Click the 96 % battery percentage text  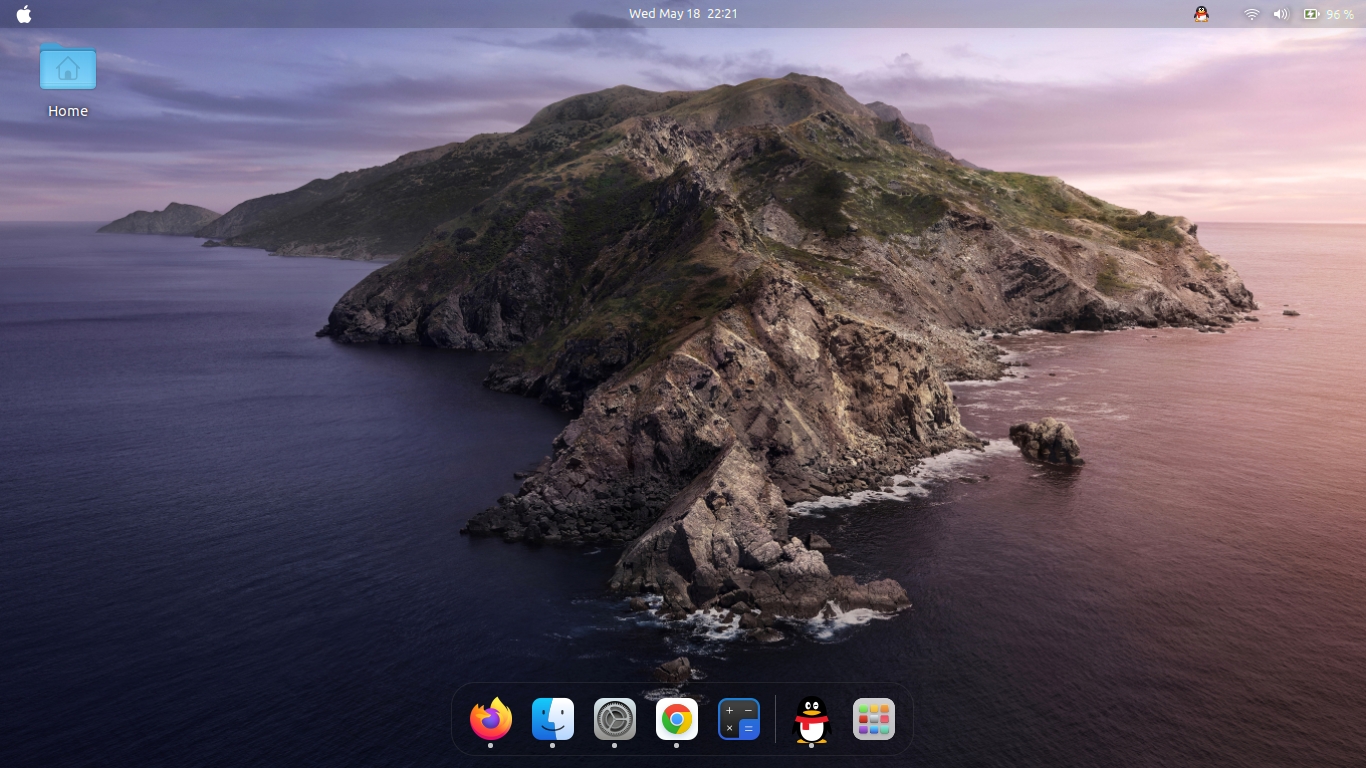(1340, 14)
